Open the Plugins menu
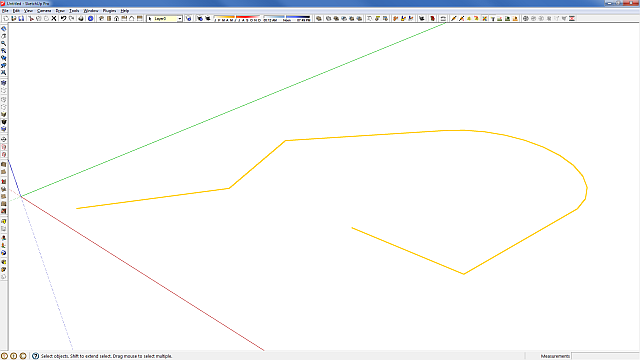Screen dimensions: 640x360 pyautogui.click(x=109, y=11)
